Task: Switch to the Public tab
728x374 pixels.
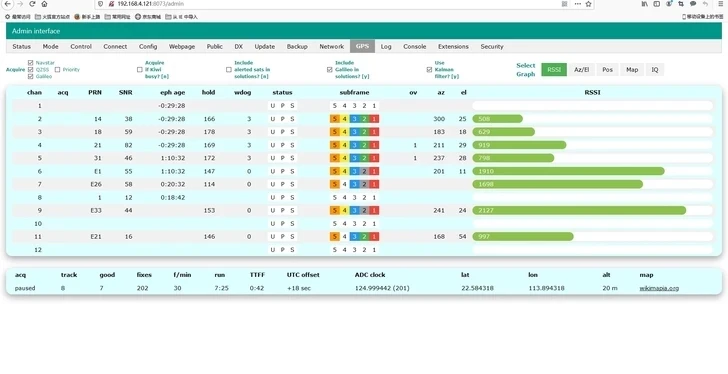Action: (214, 46)
